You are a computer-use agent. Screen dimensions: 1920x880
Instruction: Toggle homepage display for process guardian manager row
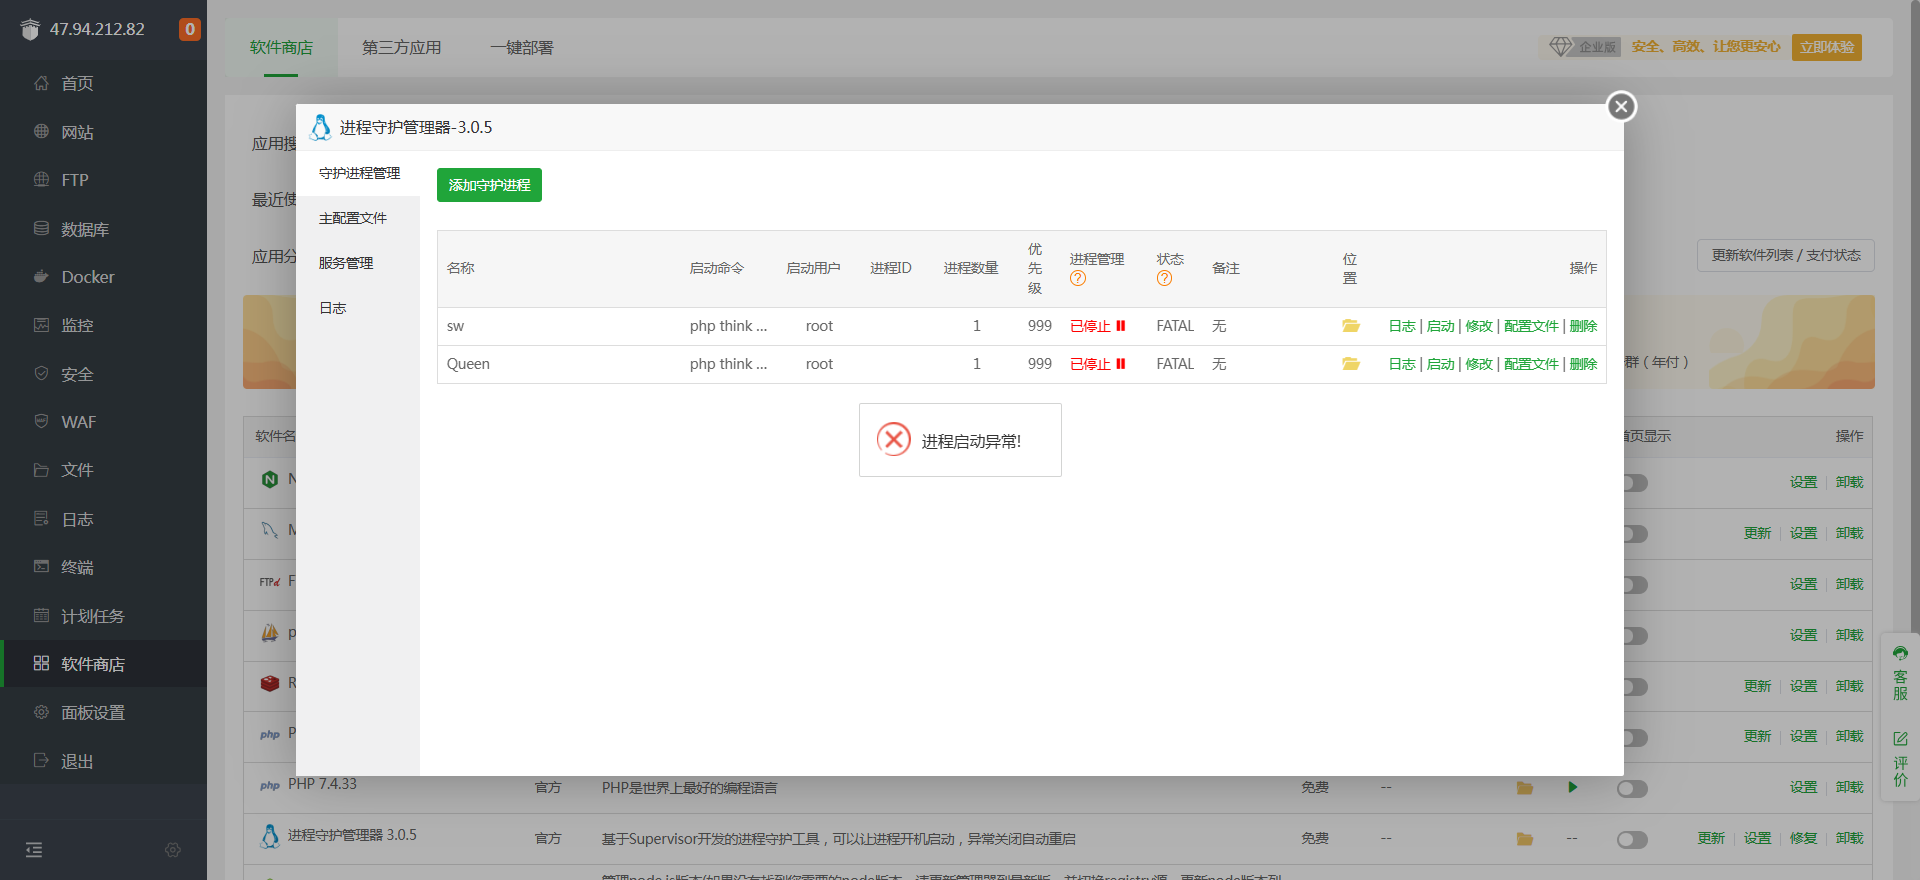[1632, 840]
